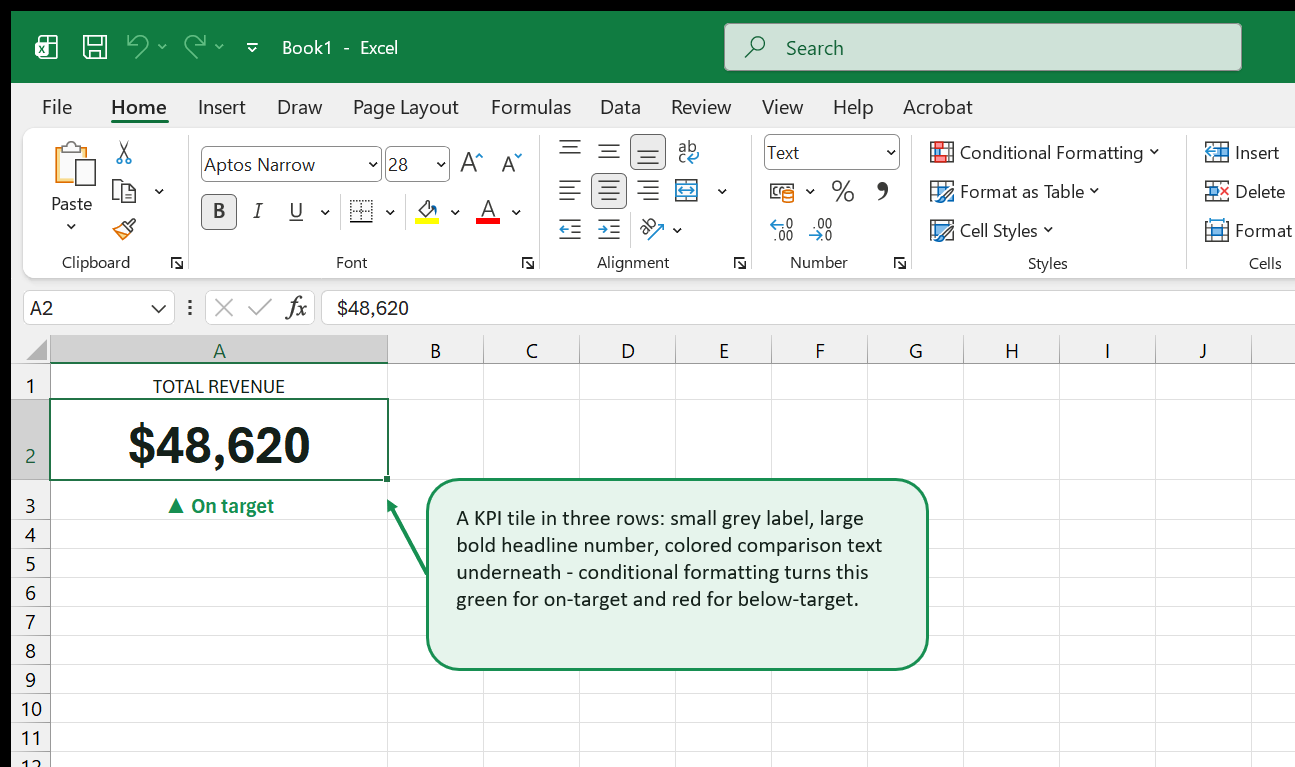Switch to the Data tab
The height and width of the screenshot is (767, 1295).
click(620, 107)
